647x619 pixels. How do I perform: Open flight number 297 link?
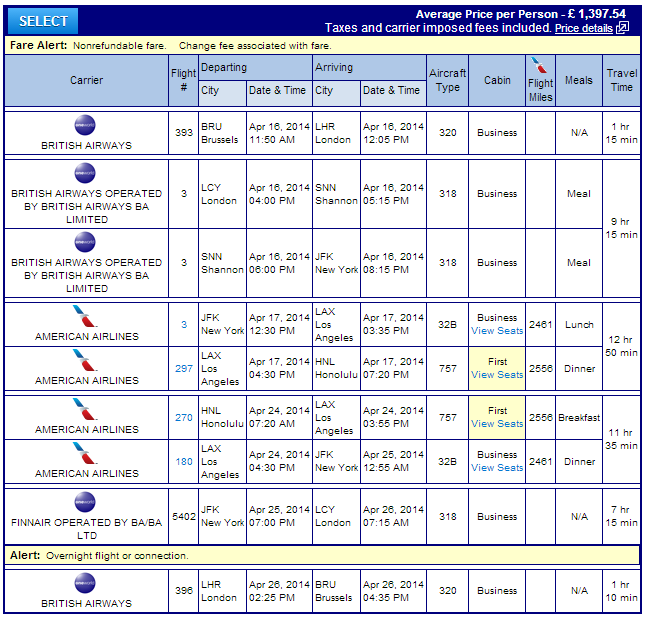coord(184,368)
